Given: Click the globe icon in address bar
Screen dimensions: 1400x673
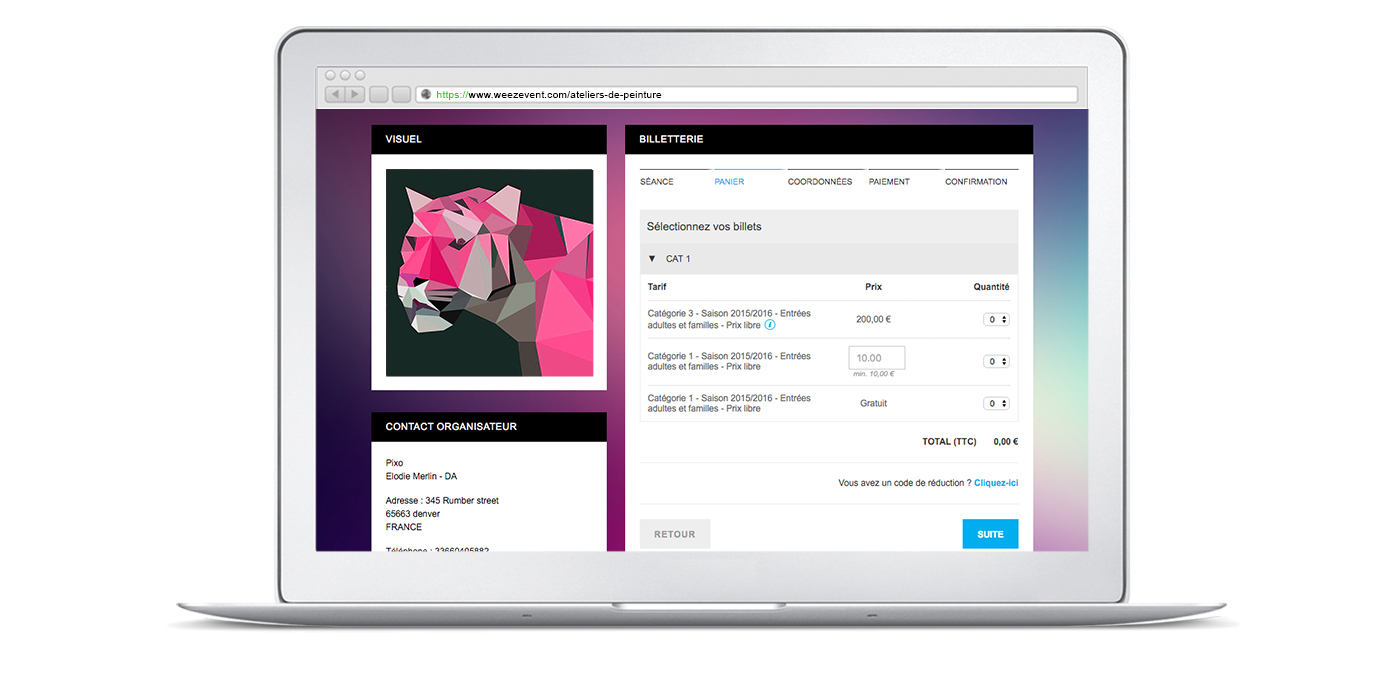Looking at the screenshot, I should (425, 95).
